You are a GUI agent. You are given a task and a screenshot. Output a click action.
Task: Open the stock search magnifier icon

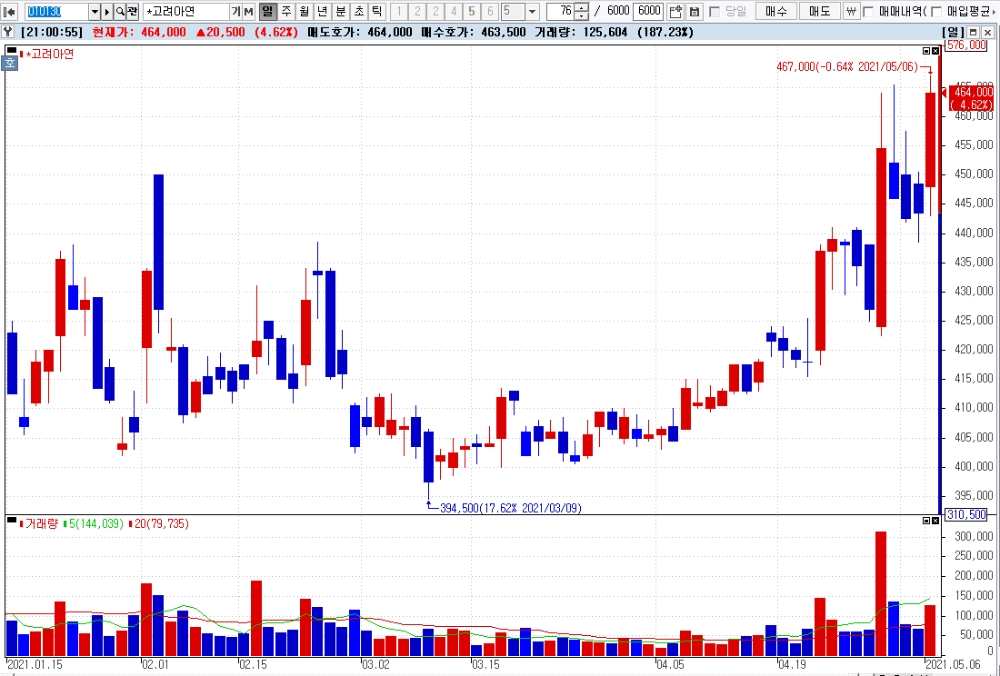[x=120, y=11]
